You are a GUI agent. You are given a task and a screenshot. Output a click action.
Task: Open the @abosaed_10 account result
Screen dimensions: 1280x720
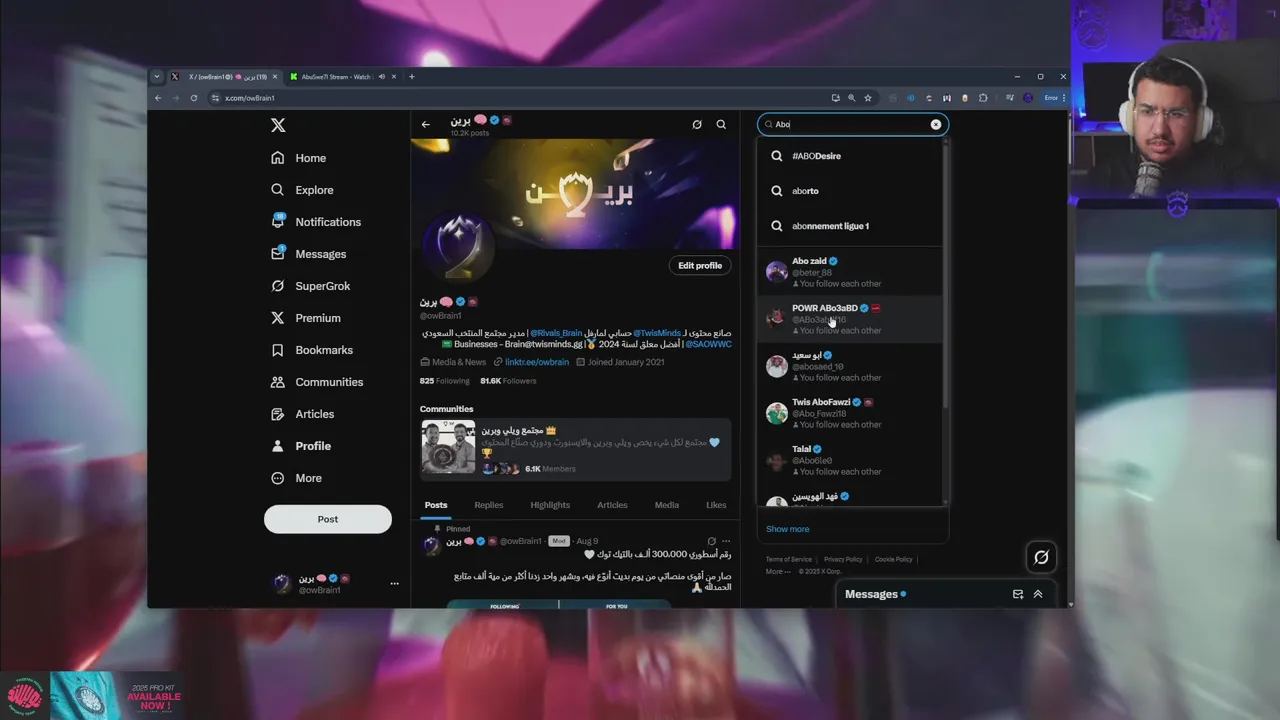pyautogui.click(x=849, y=366)
